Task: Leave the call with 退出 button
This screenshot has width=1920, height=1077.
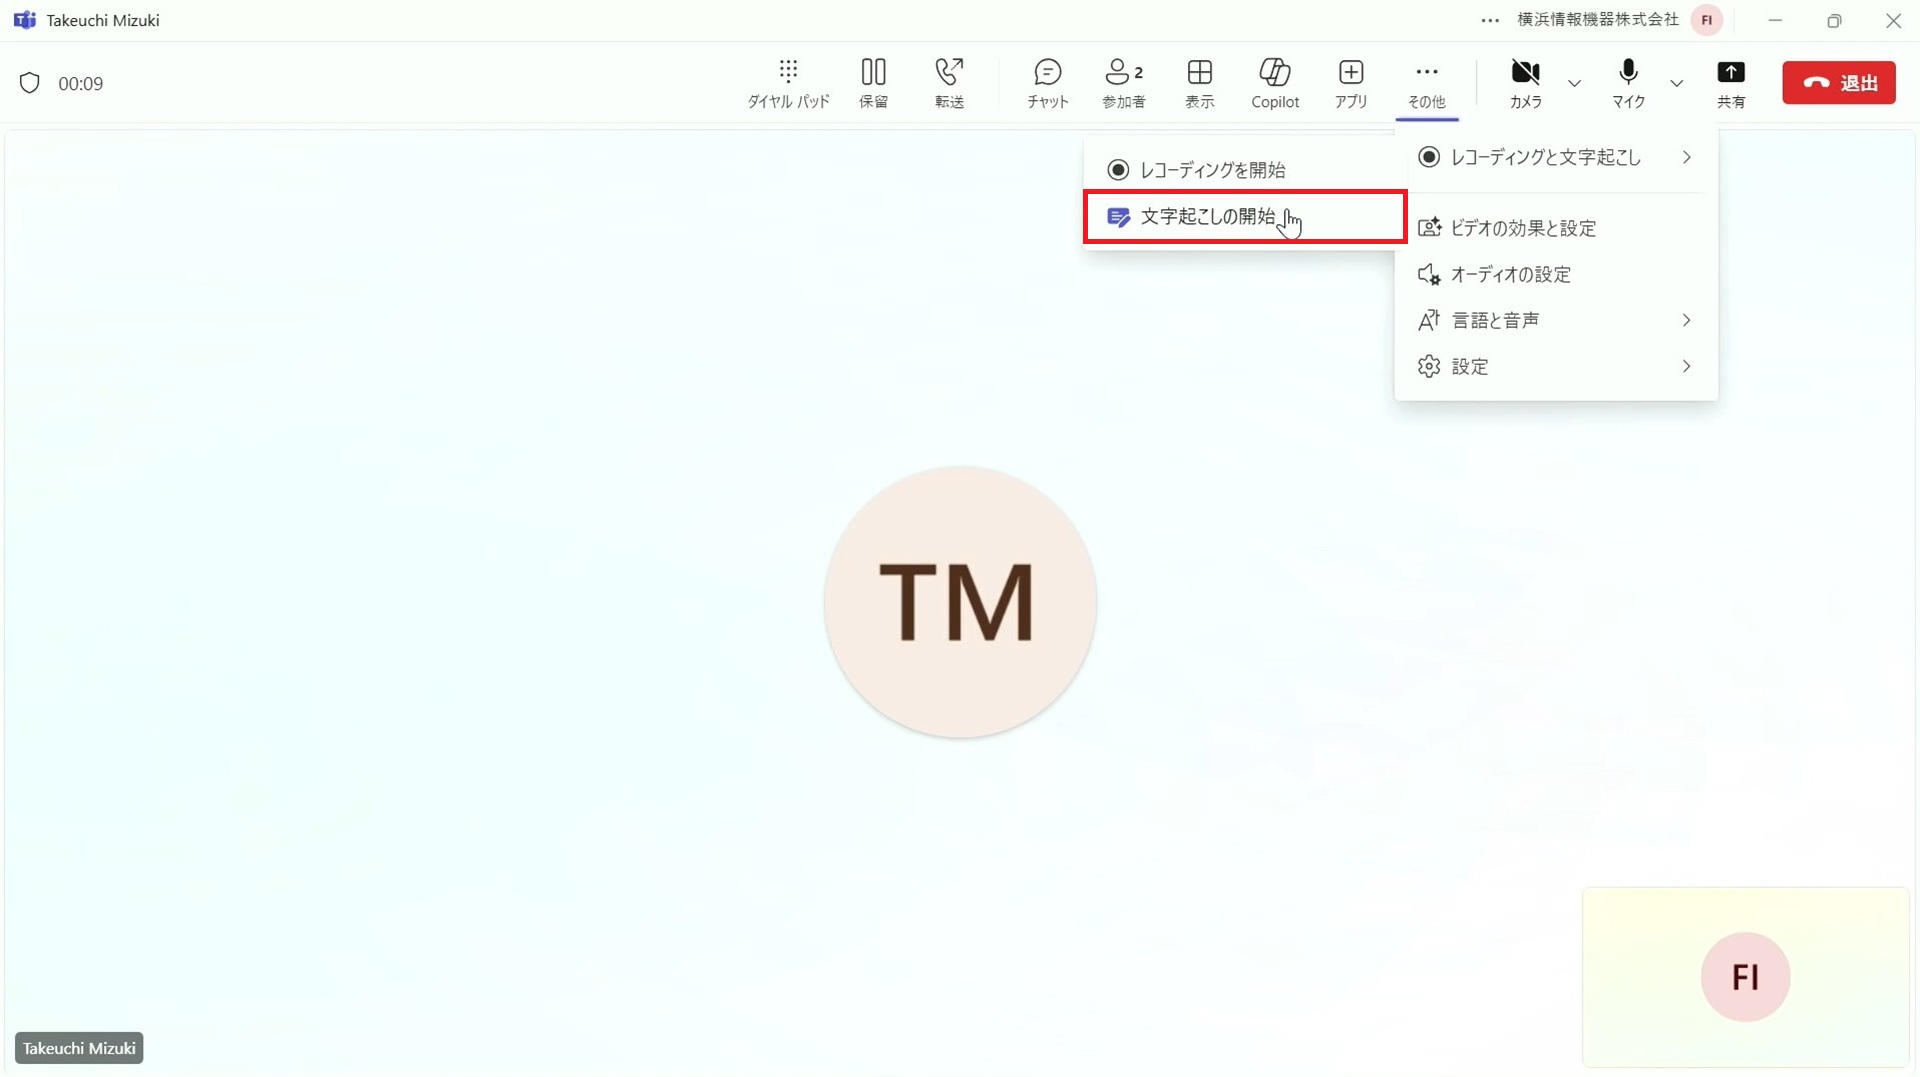Action: point(1838,83)
